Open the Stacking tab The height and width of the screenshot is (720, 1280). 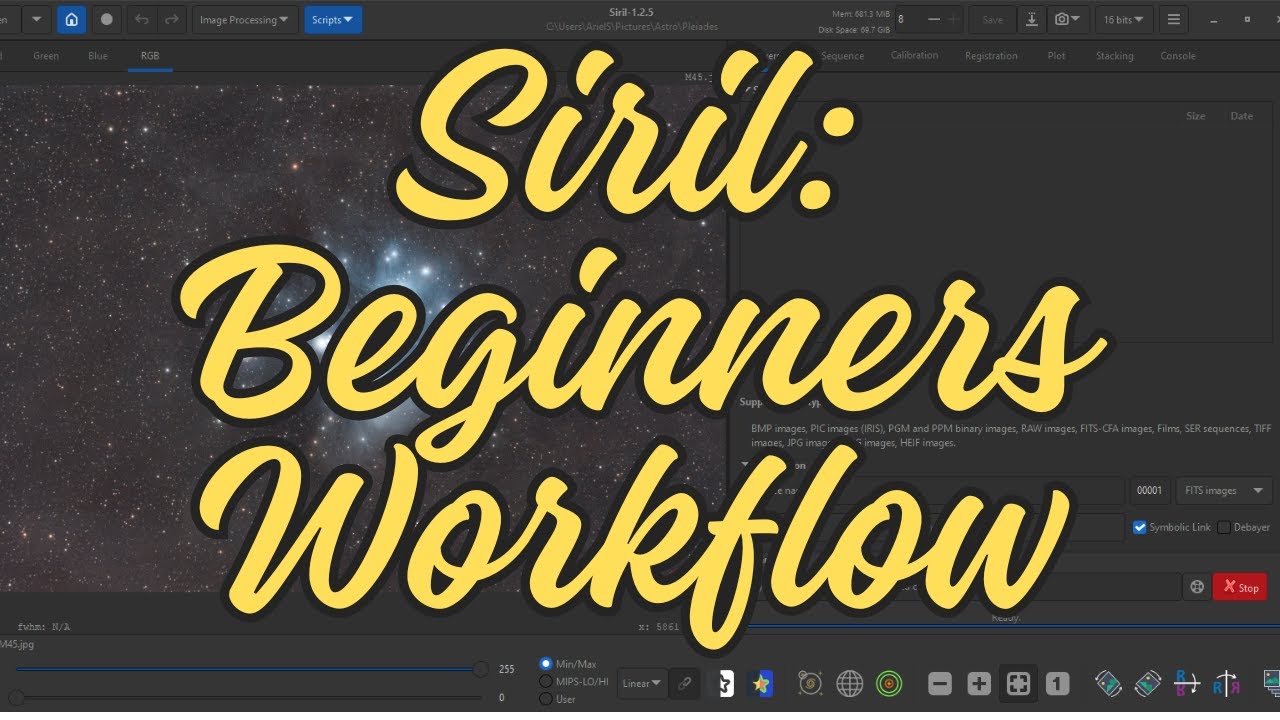click(1114, 56)
